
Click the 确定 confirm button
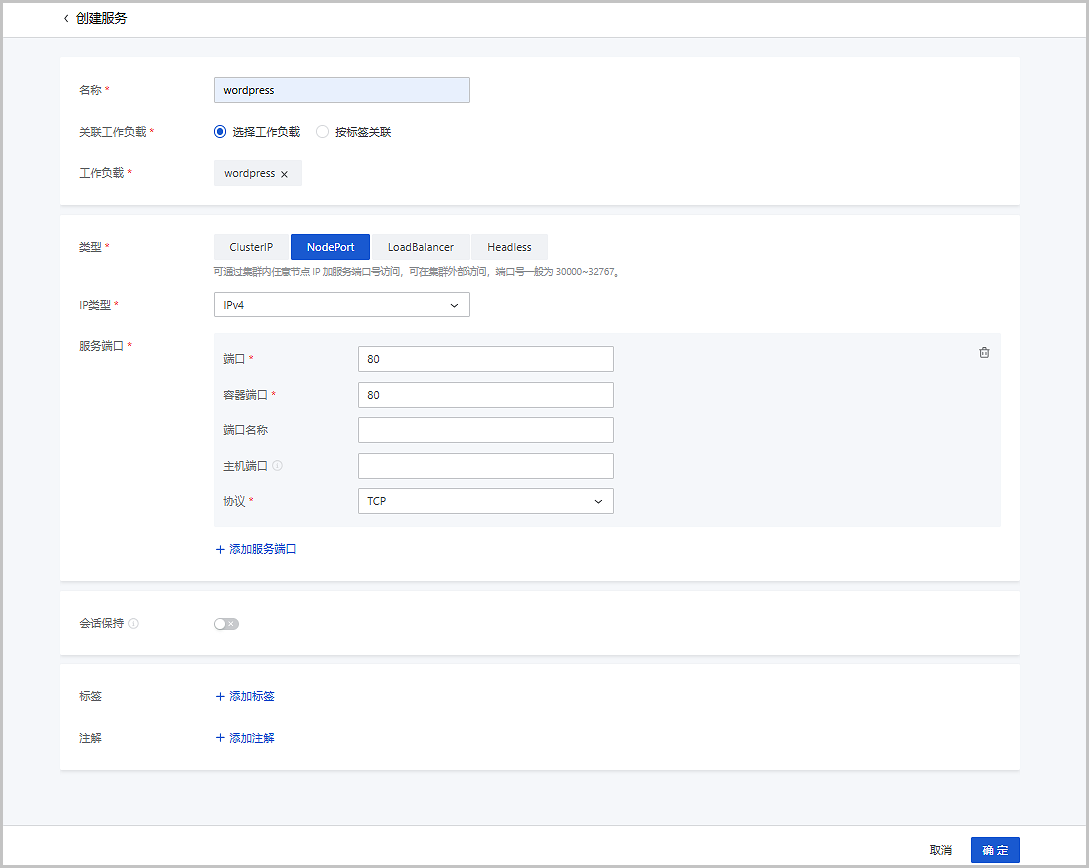[995, 849]
